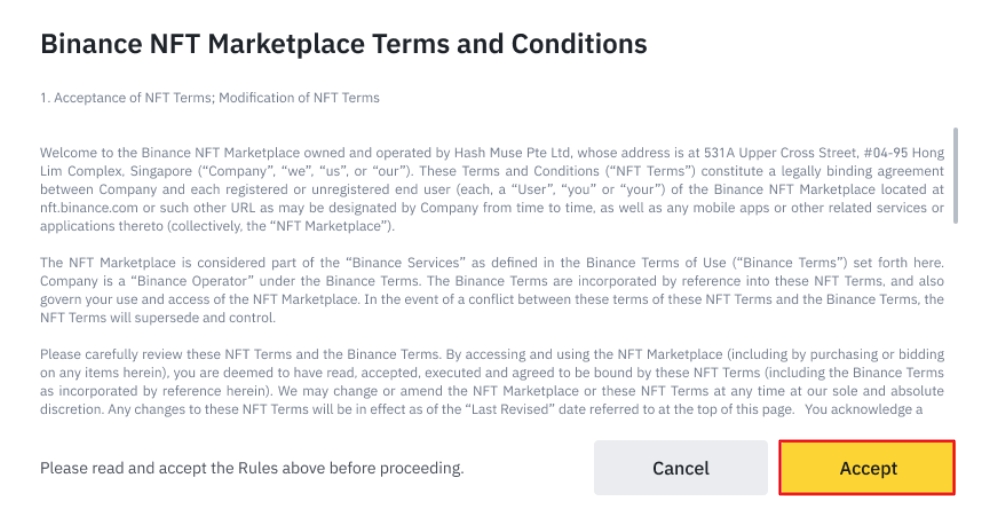Select the "1. Acceptance of NFT Terms" heading

pos(209,98)
